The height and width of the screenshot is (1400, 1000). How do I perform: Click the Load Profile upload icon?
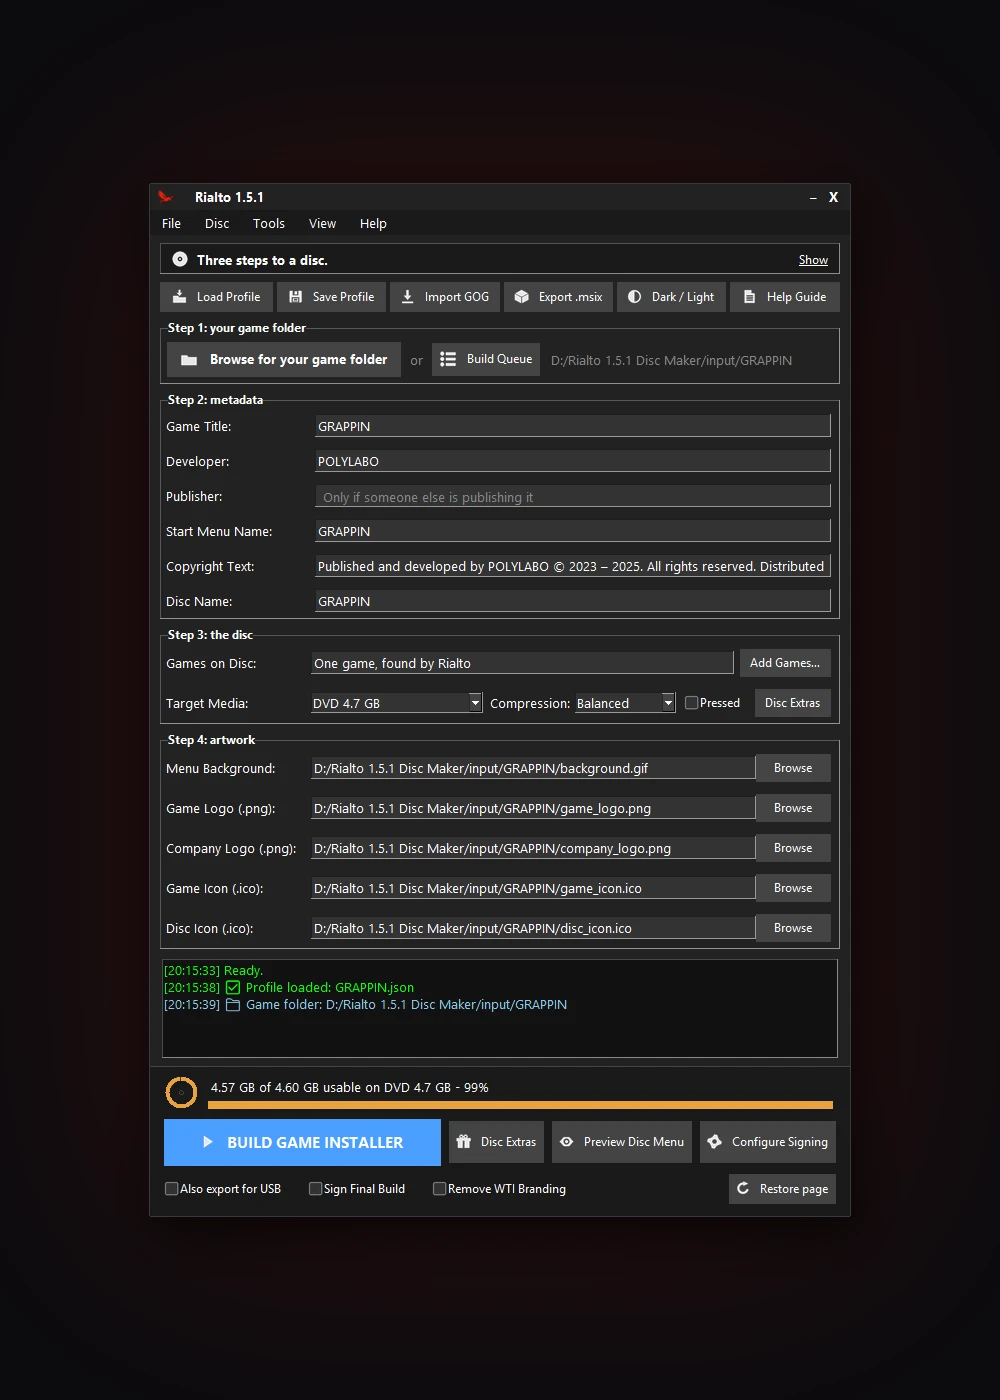179,297
